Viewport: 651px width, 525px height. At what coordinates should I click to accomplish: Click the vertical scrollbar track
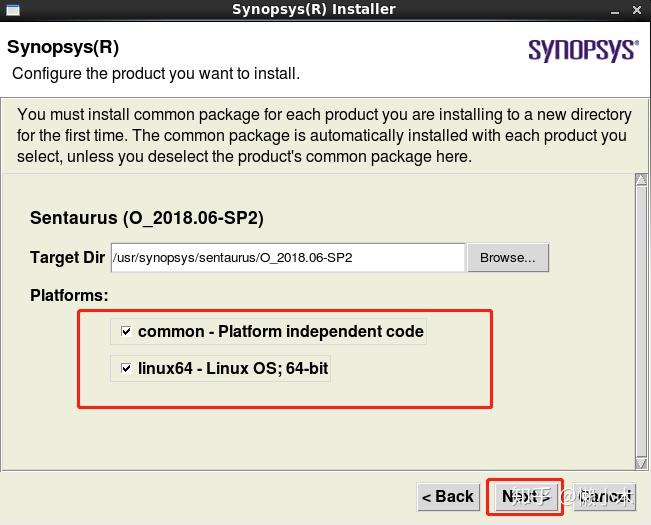point(641,320)
